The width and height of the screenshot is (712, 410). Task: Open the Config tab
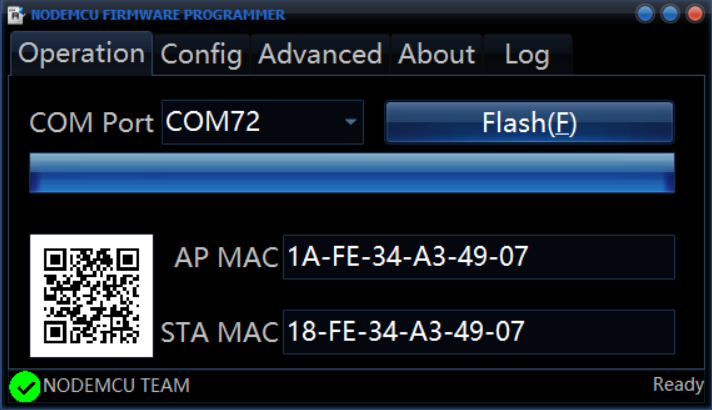point(201,54)
